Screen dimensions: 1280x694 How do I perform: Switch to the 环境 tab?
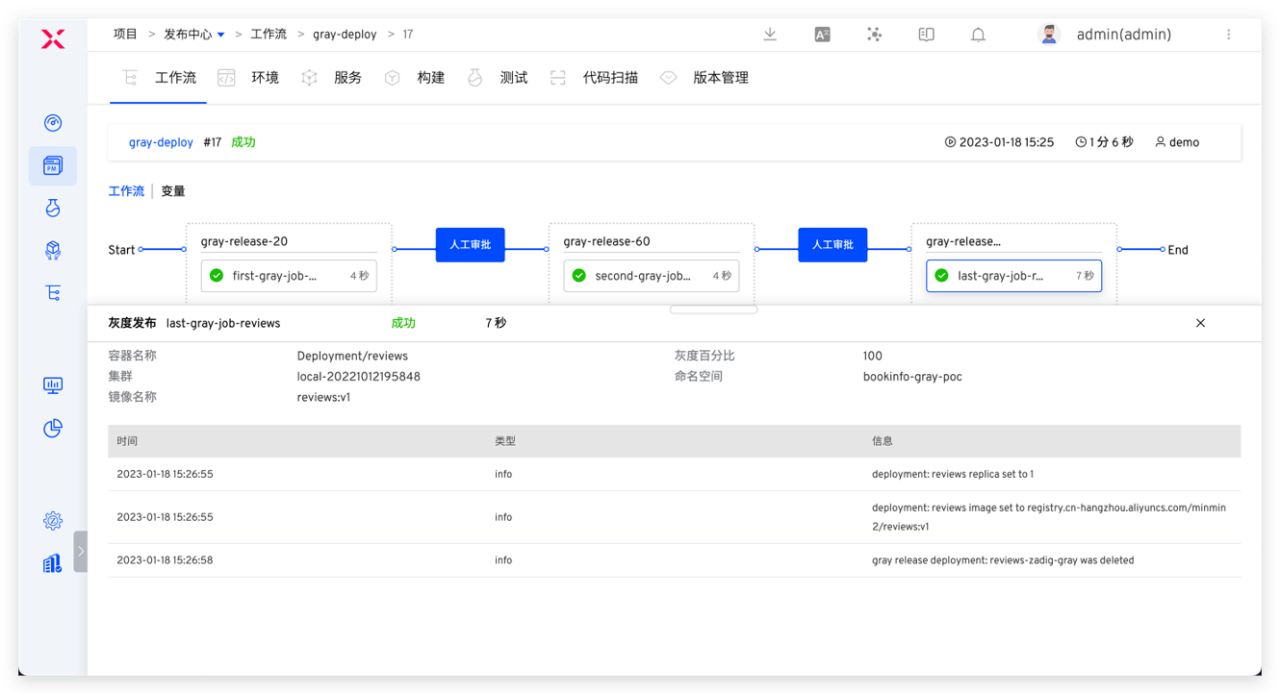264,78
